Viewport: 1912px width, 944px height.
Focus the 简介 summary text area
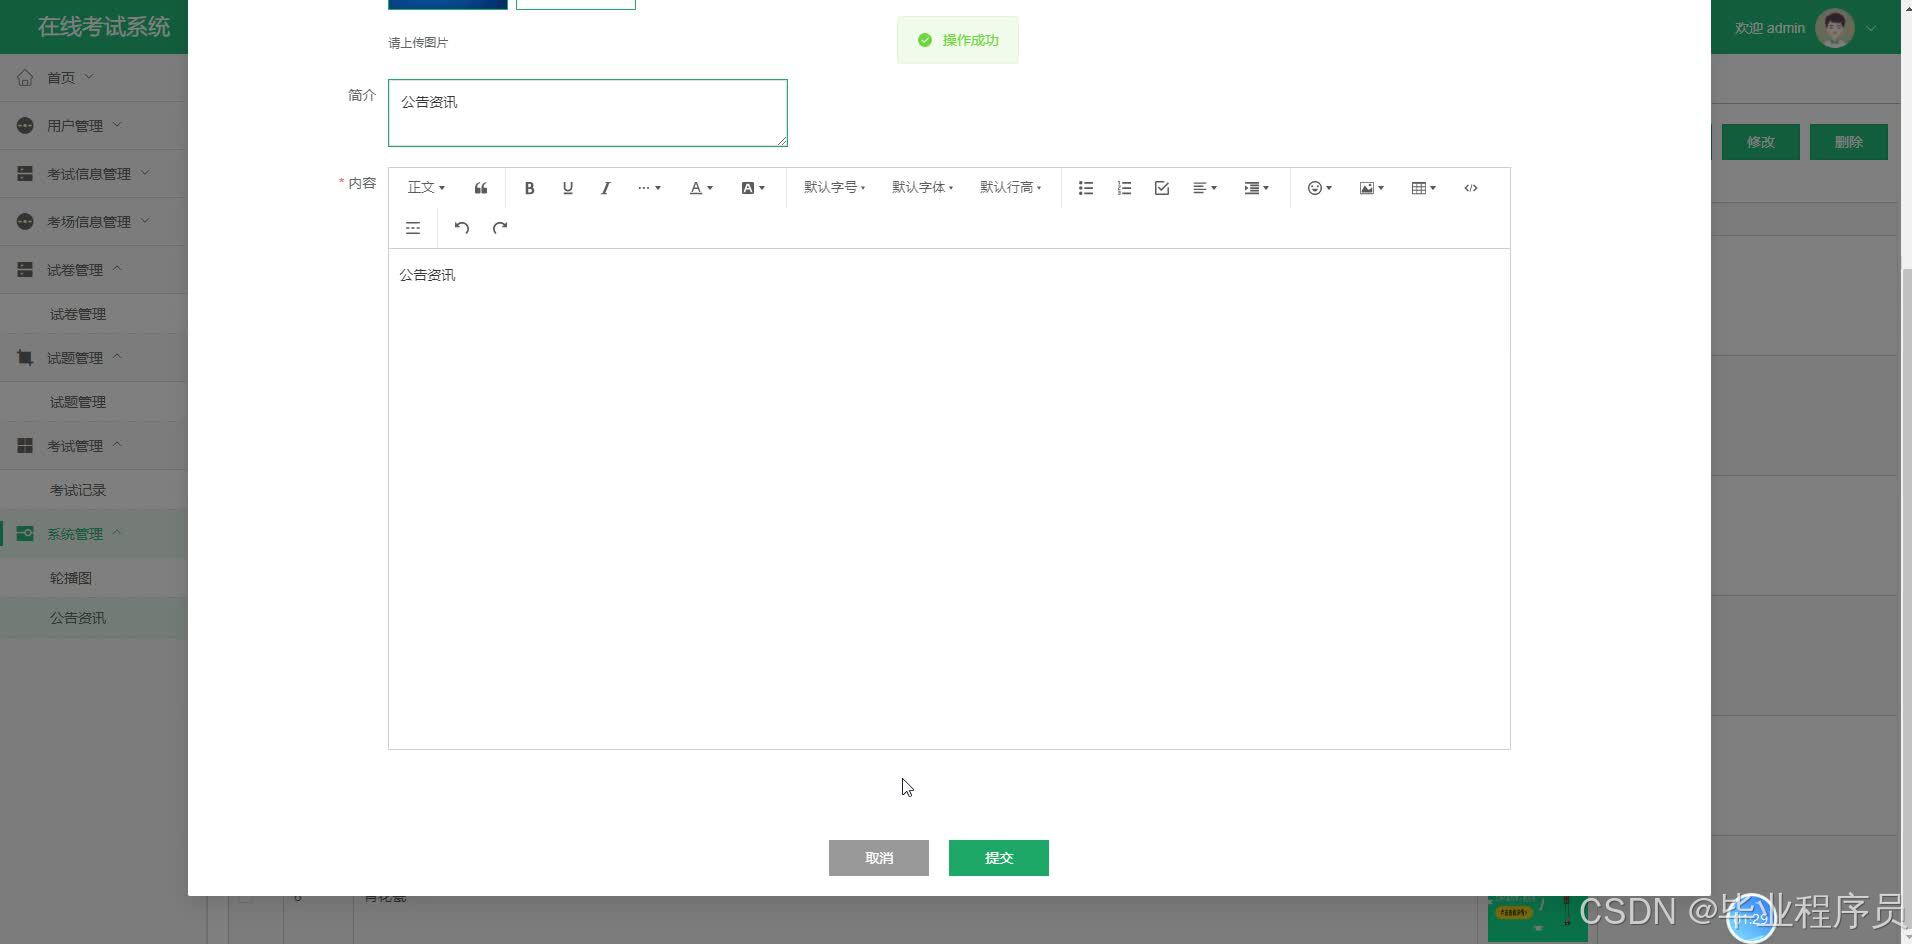[588, 113]
